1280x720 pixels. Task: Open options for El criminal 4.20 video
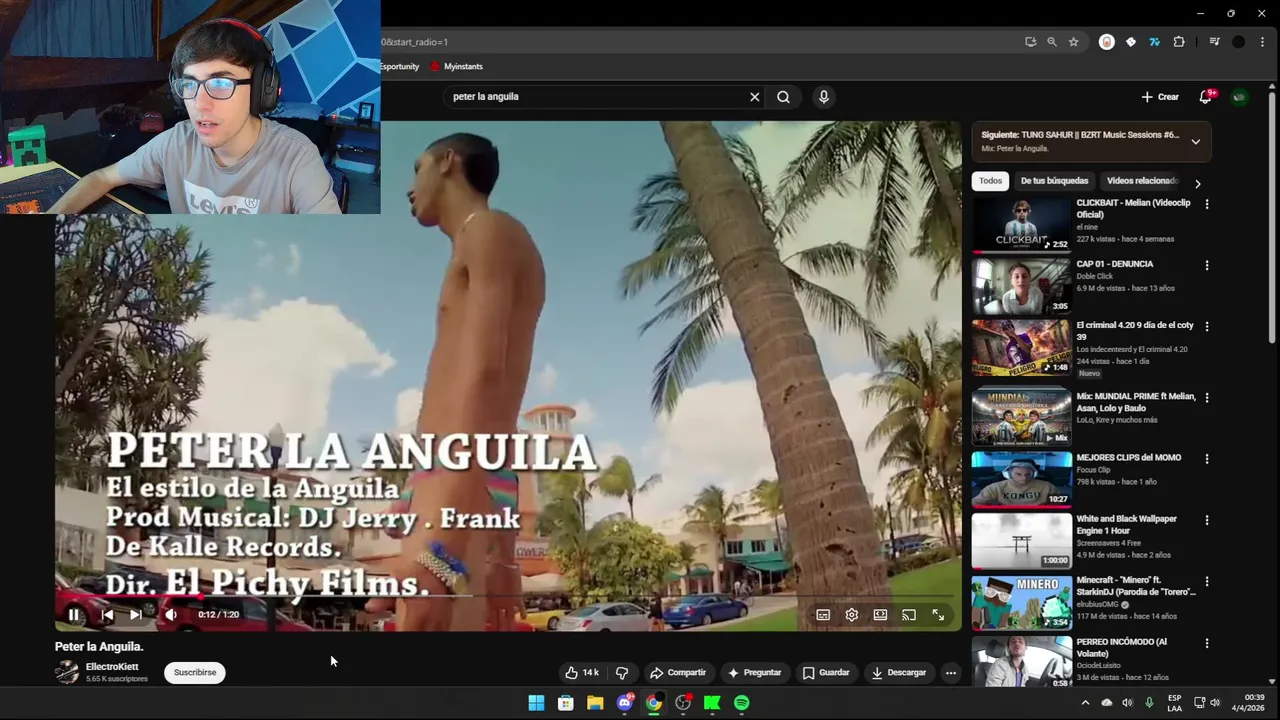pyautogui.click(x=1207, y=327)
